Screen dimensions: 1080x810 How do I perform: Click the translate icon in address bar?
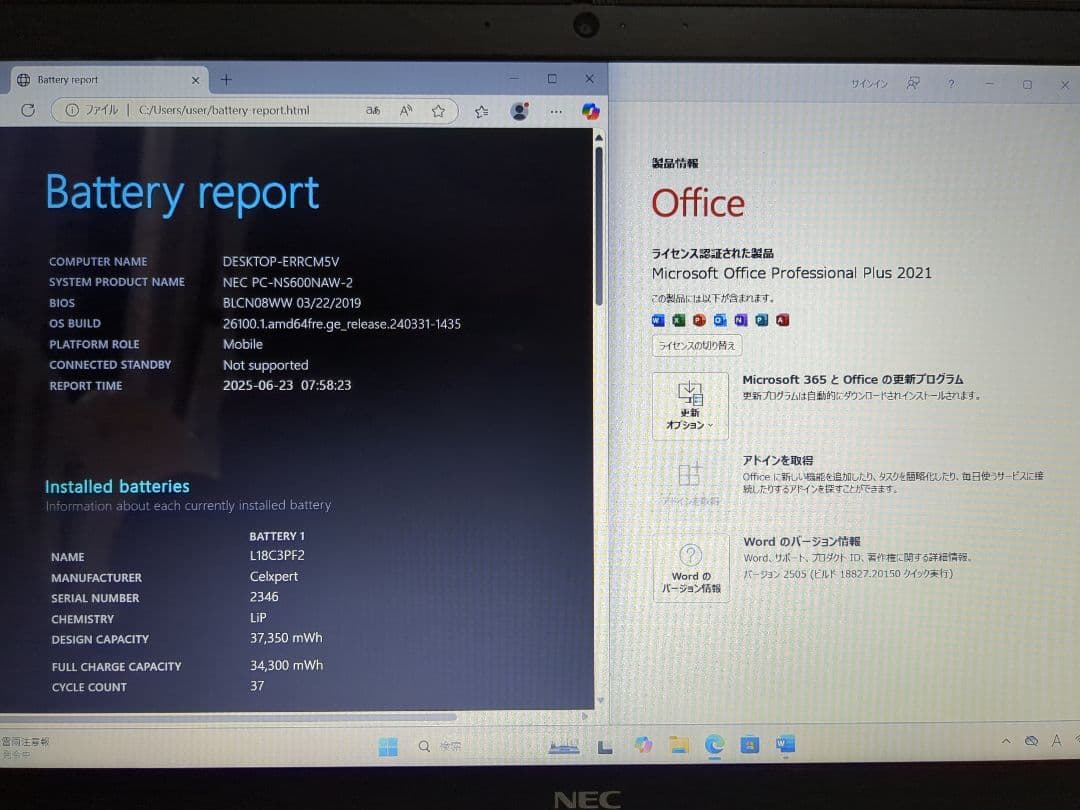coord(374,111)
